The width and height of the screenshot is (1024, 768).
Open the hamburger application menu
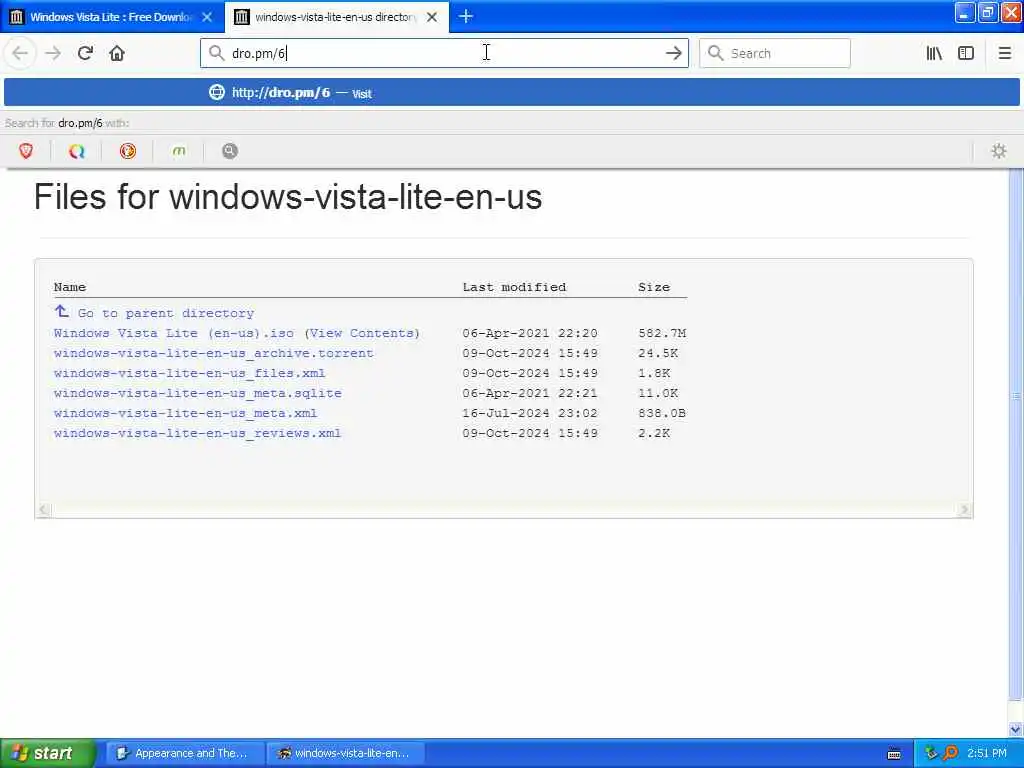(1004, 53)
